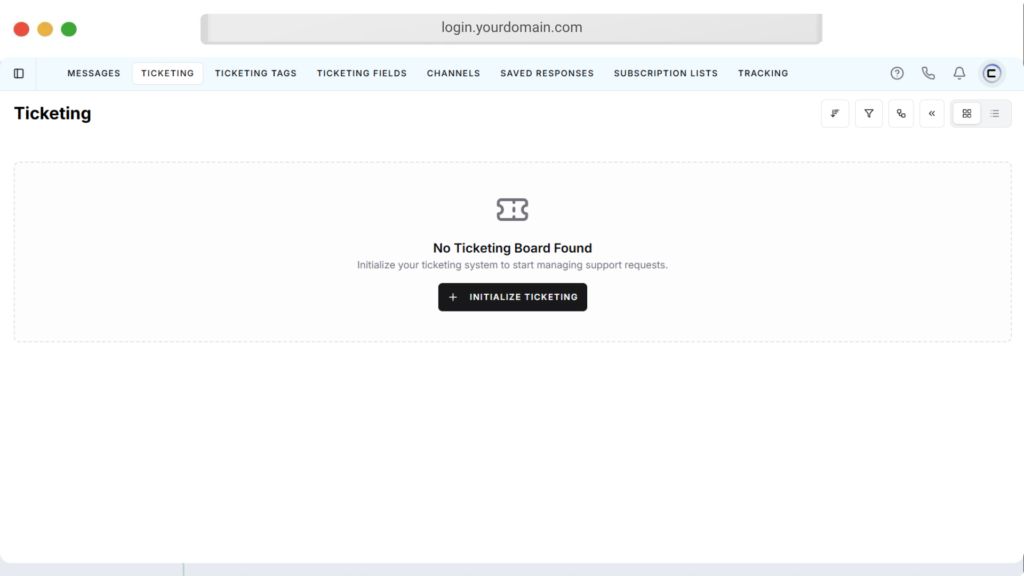
Task: Open the user profile avatar
Action: point(991,73)
